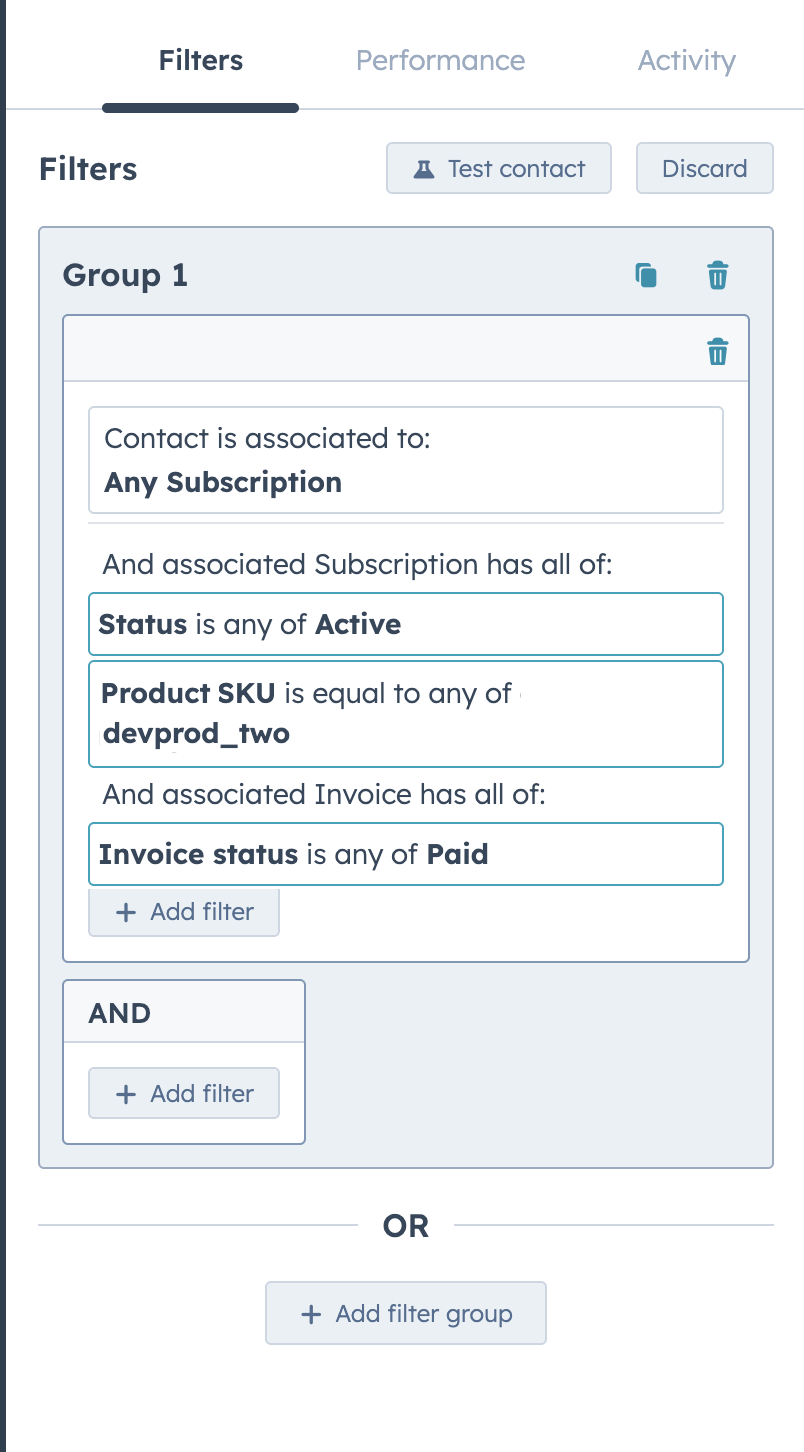Click Add filter below Invoice status
Image resolution: width=804 pixels, height=1452 pixels.
pyautogui.click(x=184, y=912)
